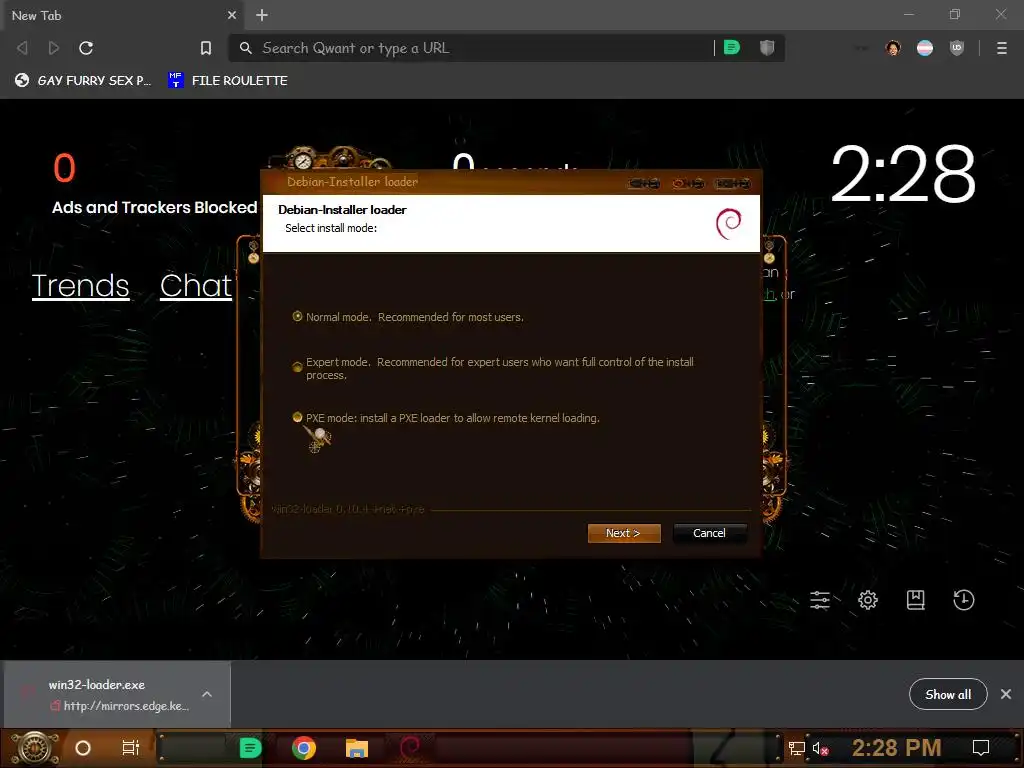The image size is (1024, 768).
Task: Open the user profile avatar
Action: 893,48
